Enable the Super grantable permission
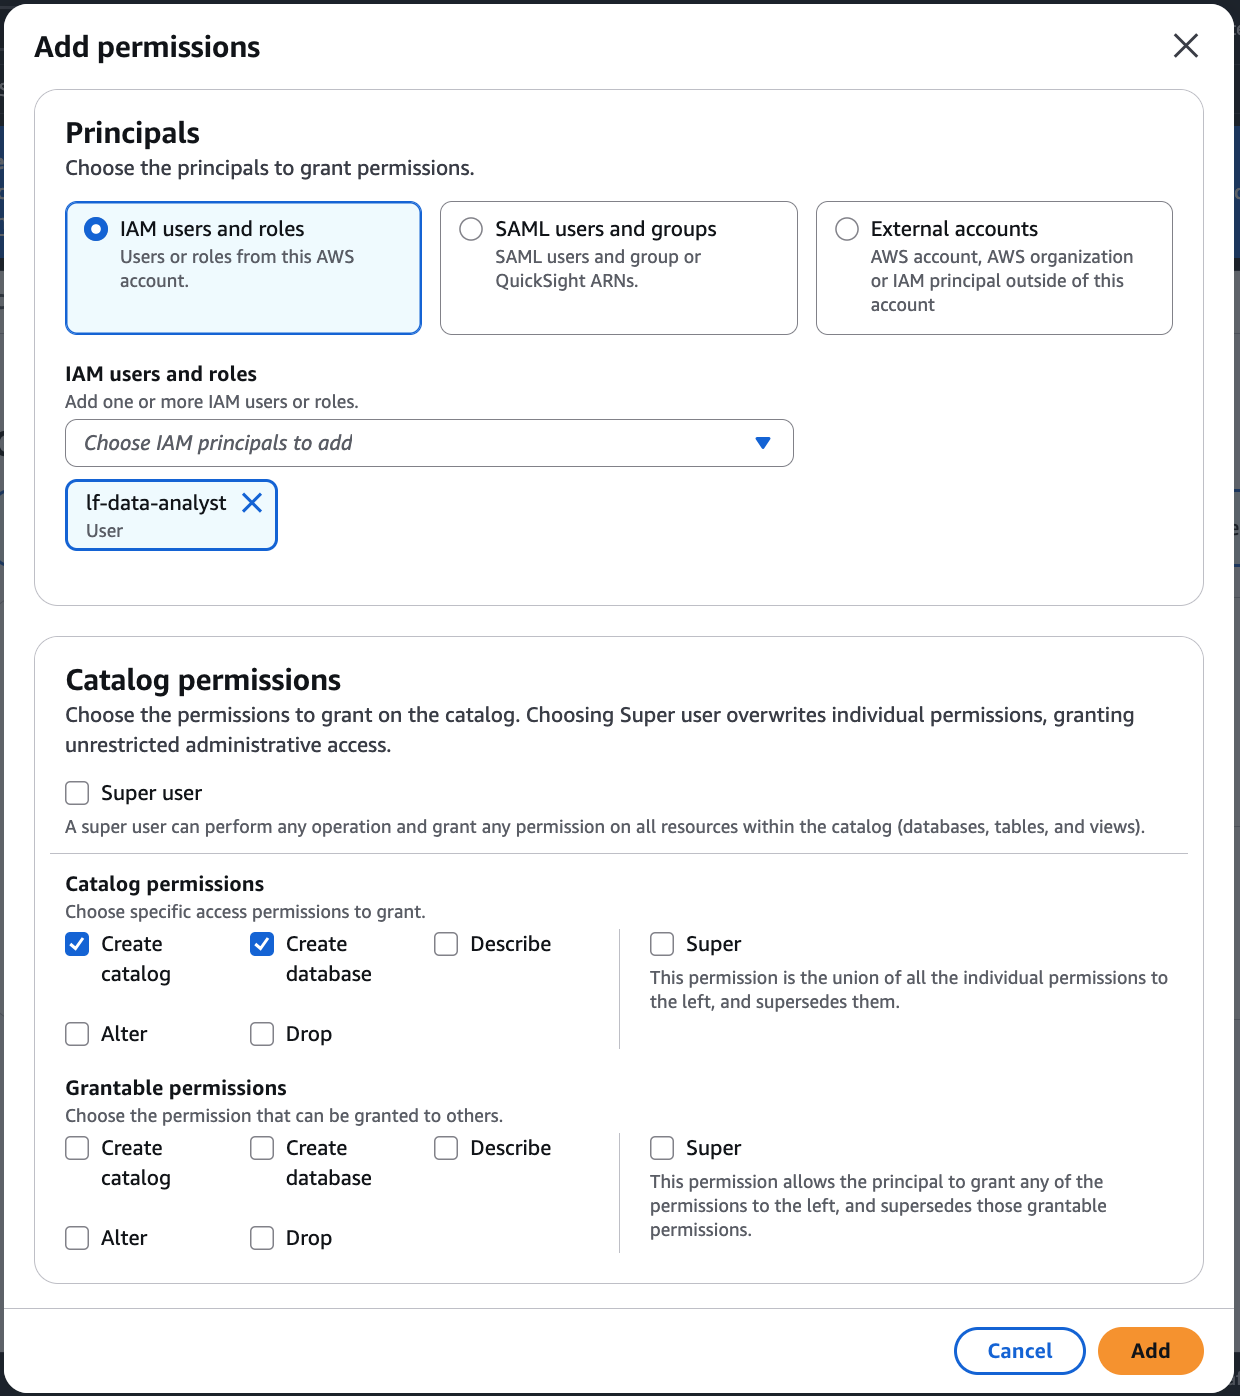 (661, 1148)
